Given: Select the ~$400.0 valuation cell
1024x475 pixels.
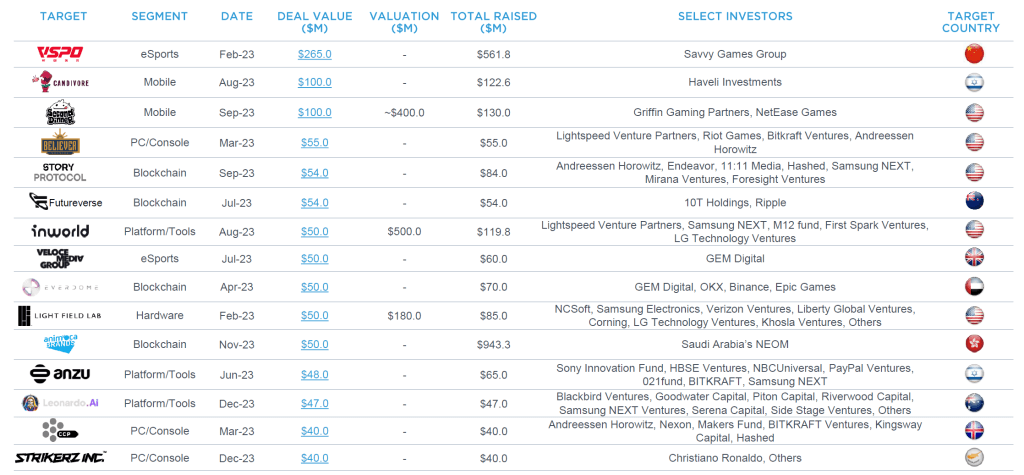Looking at the screenshot, I should click(x=404, y=112).
